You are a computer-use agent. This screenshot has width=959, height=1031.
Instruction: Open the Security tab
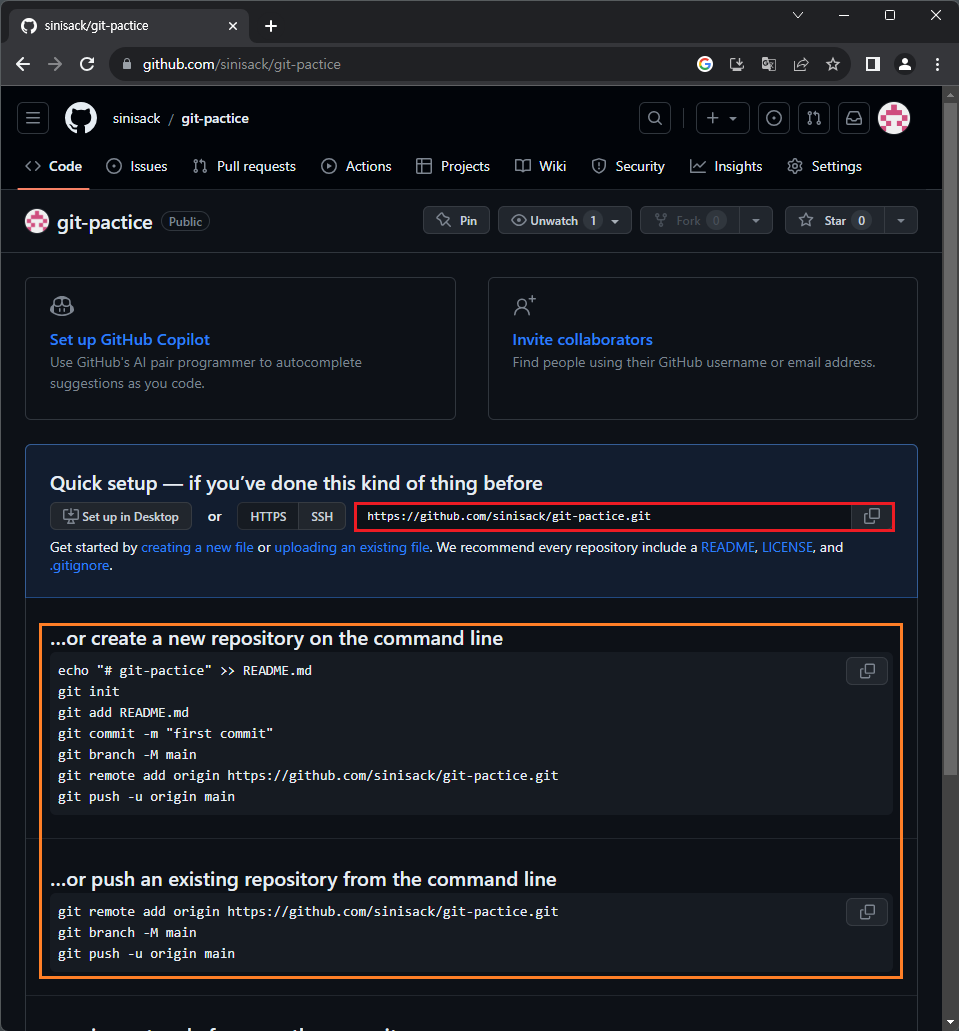[x=628, y=166]
